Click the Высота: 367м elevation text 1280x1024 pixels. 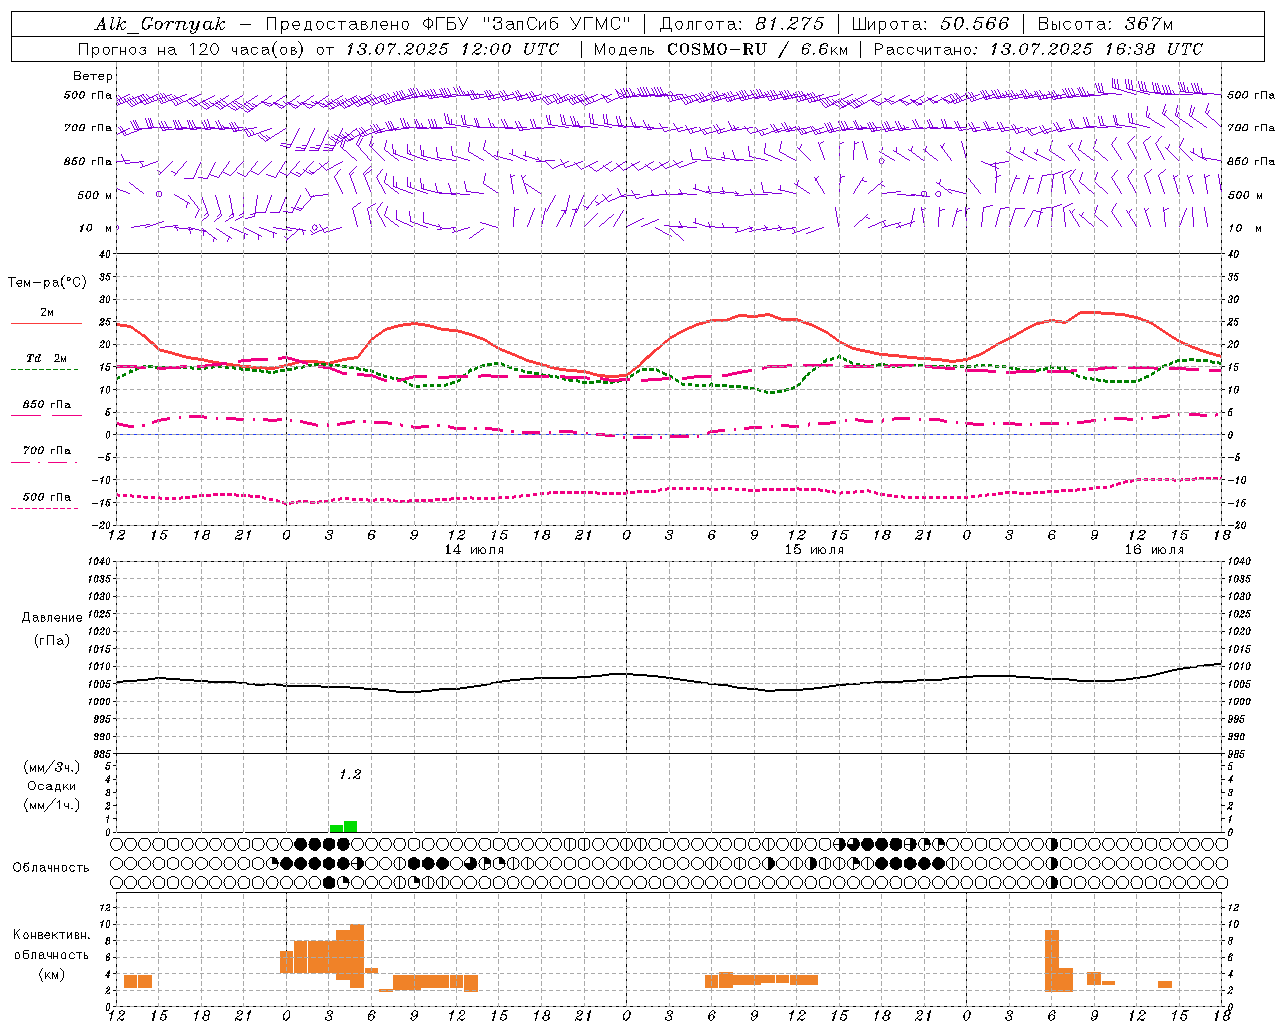tap(1105, 24)
